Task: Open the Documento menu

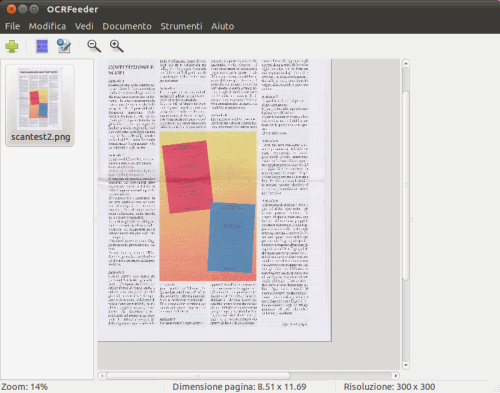Action: pyautogui.click(x=127, y=26)
